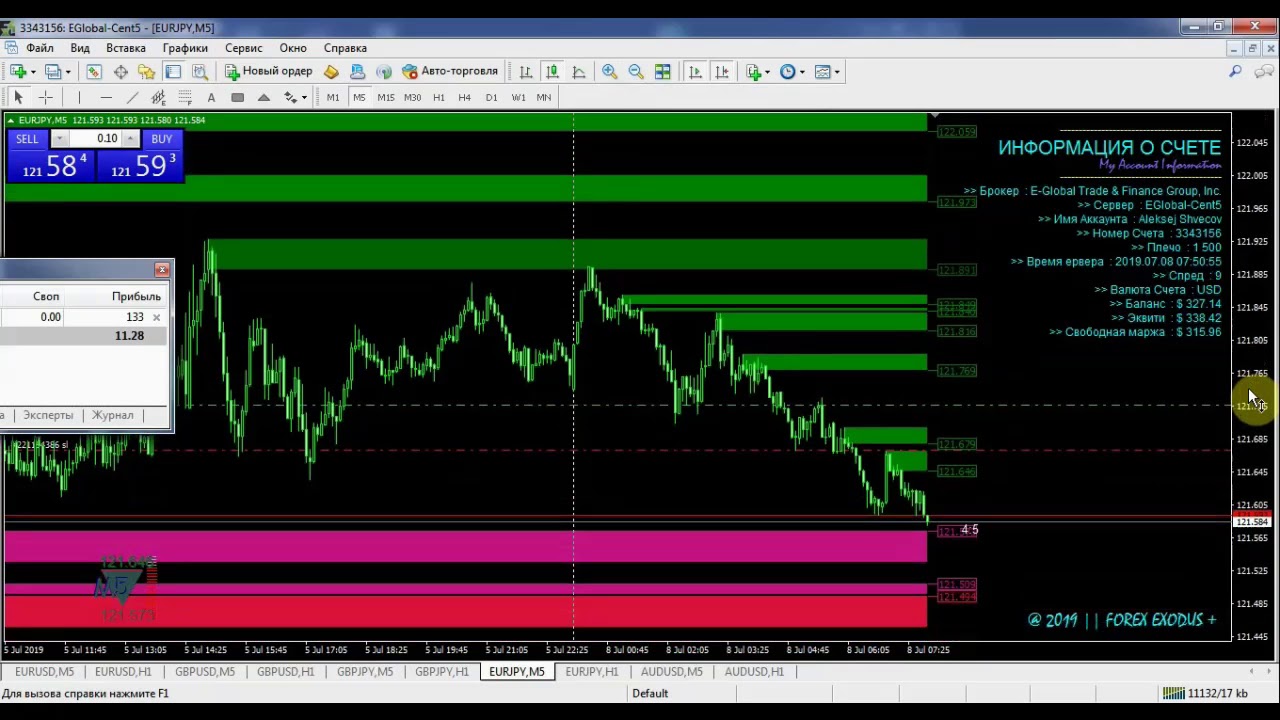Switch to the W1 timeframe

coord(518,97)
